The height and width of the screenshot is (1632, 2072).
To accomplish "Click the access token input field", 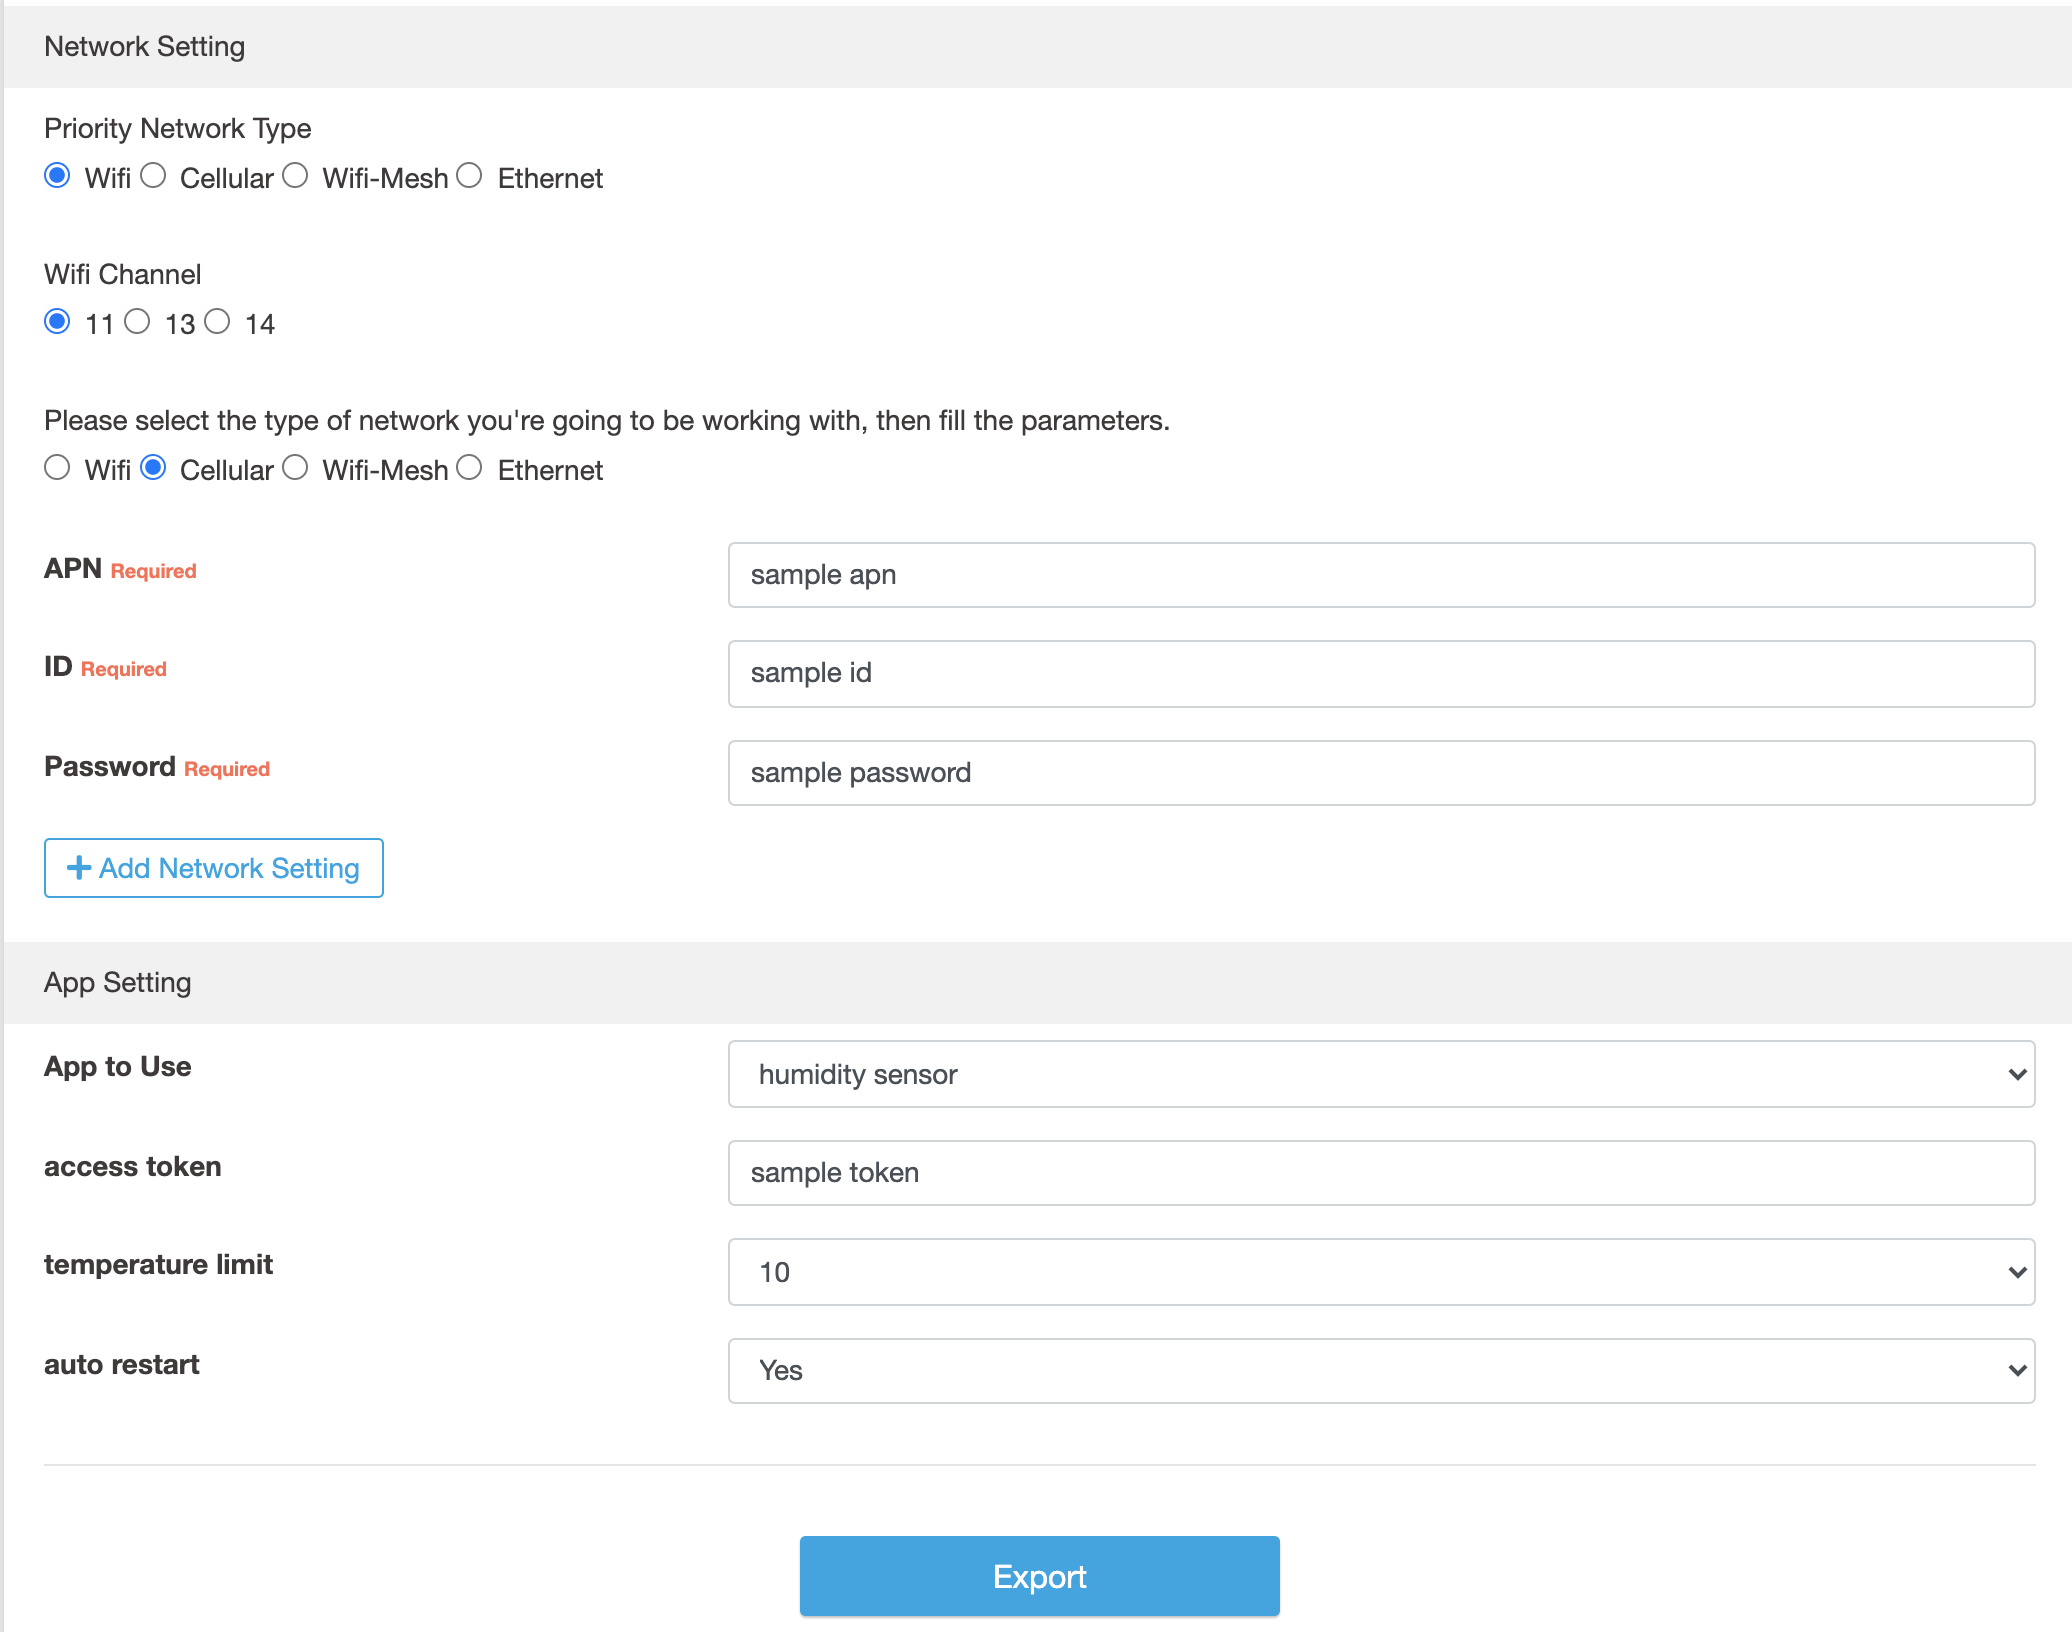I will pos(1381,1173).
